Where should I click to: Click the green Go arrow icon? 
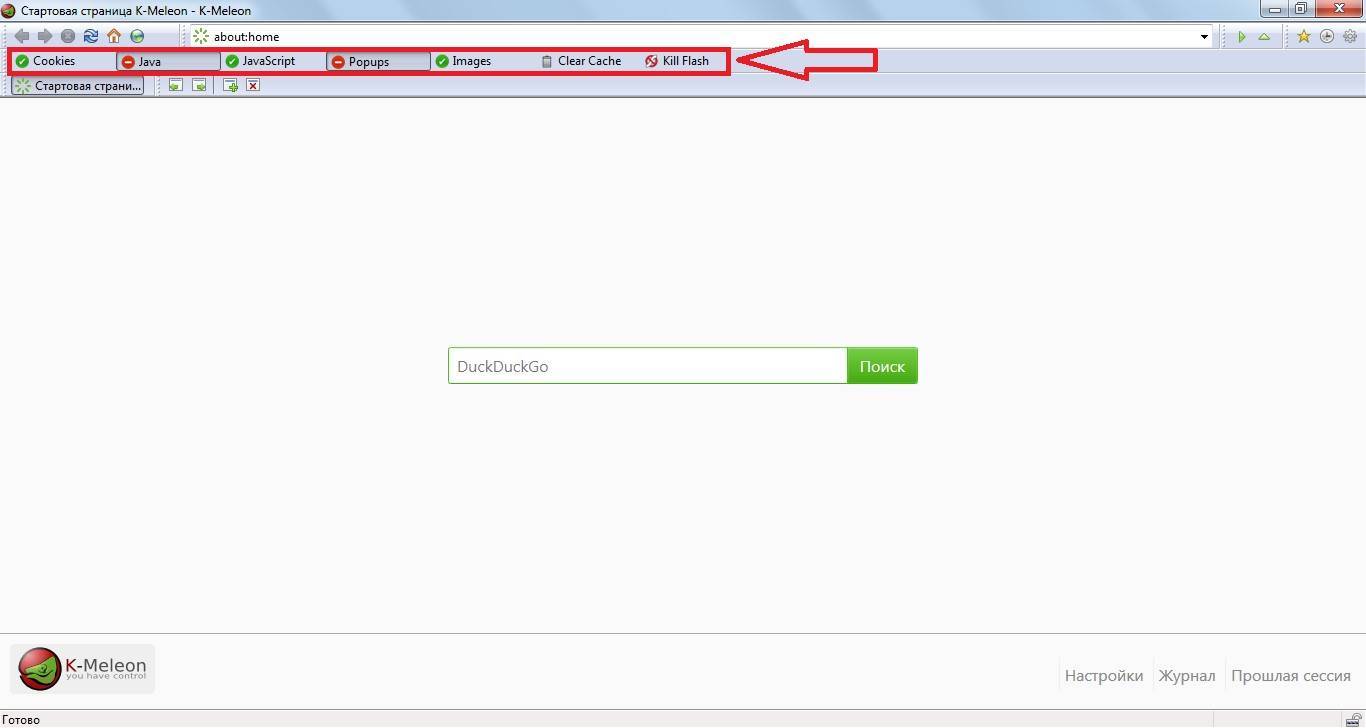tap(1242, 37)
